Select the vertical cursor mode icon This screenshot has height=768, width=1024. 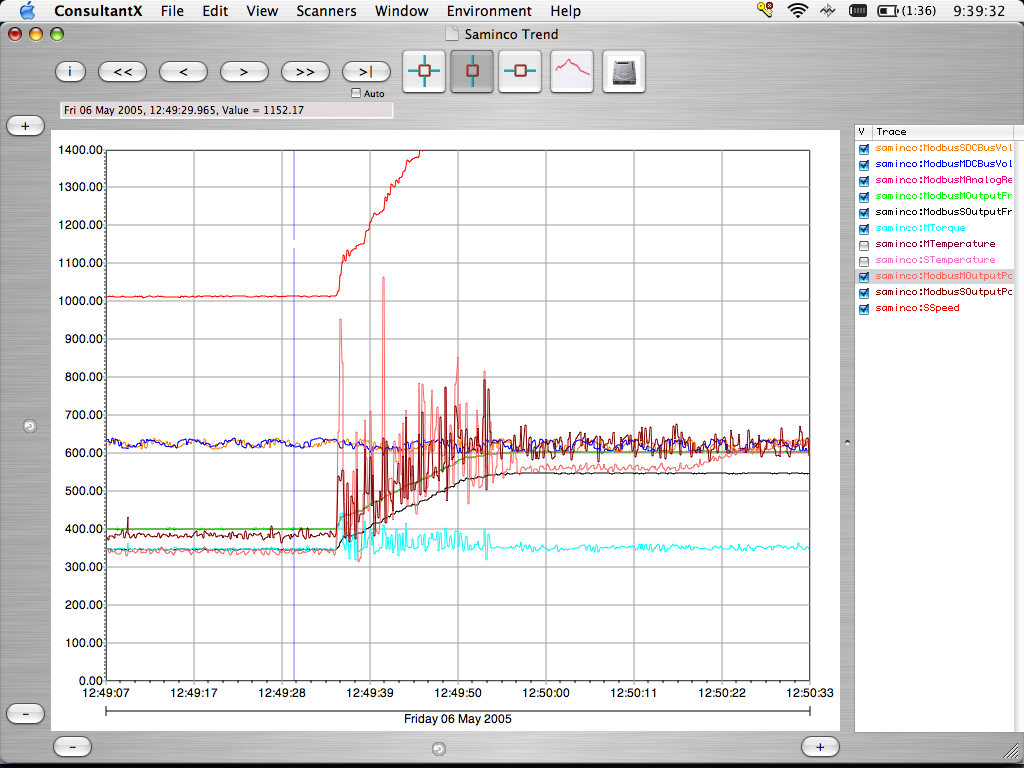472,71
